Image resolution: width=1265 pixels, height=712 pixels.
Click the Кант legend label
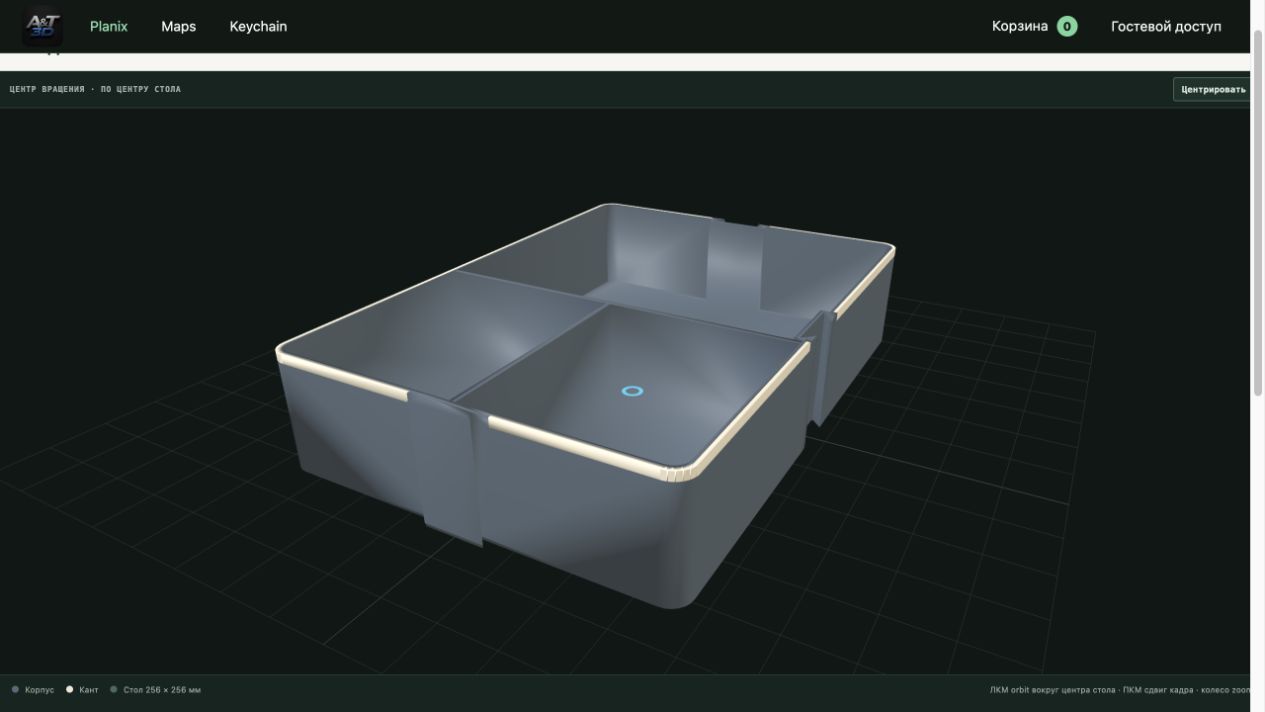coord(89,690)
